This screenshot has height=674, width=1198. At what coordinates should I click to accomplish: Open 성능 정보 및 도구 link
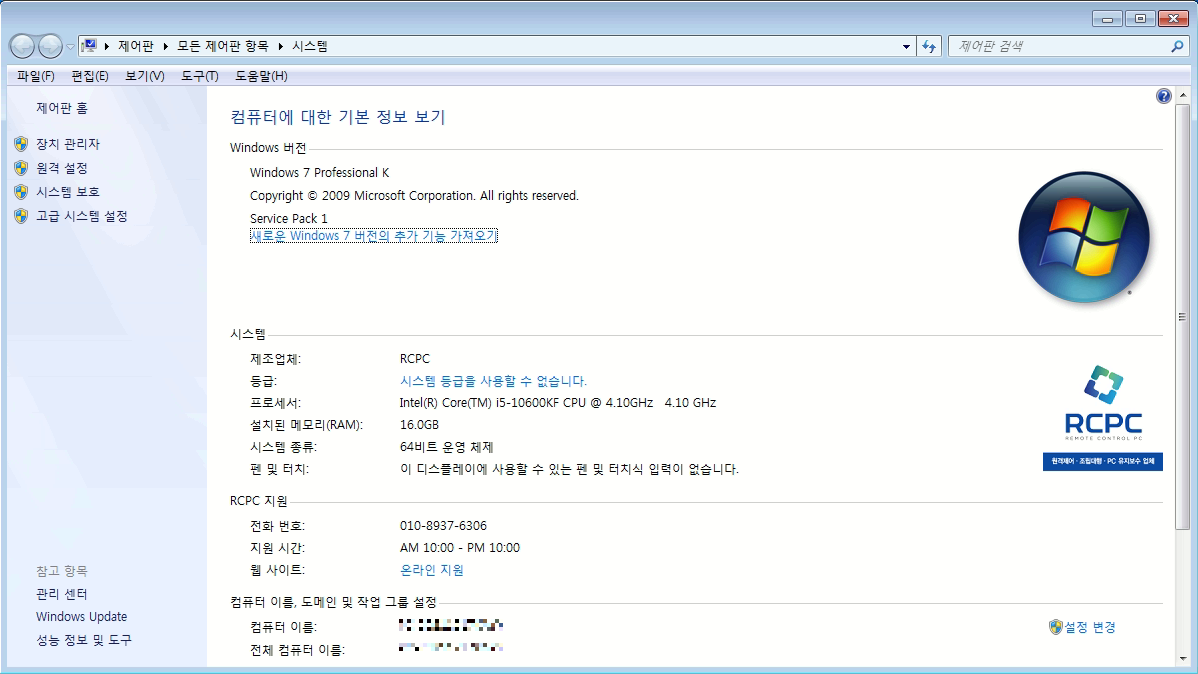click(x=84, y=640)
